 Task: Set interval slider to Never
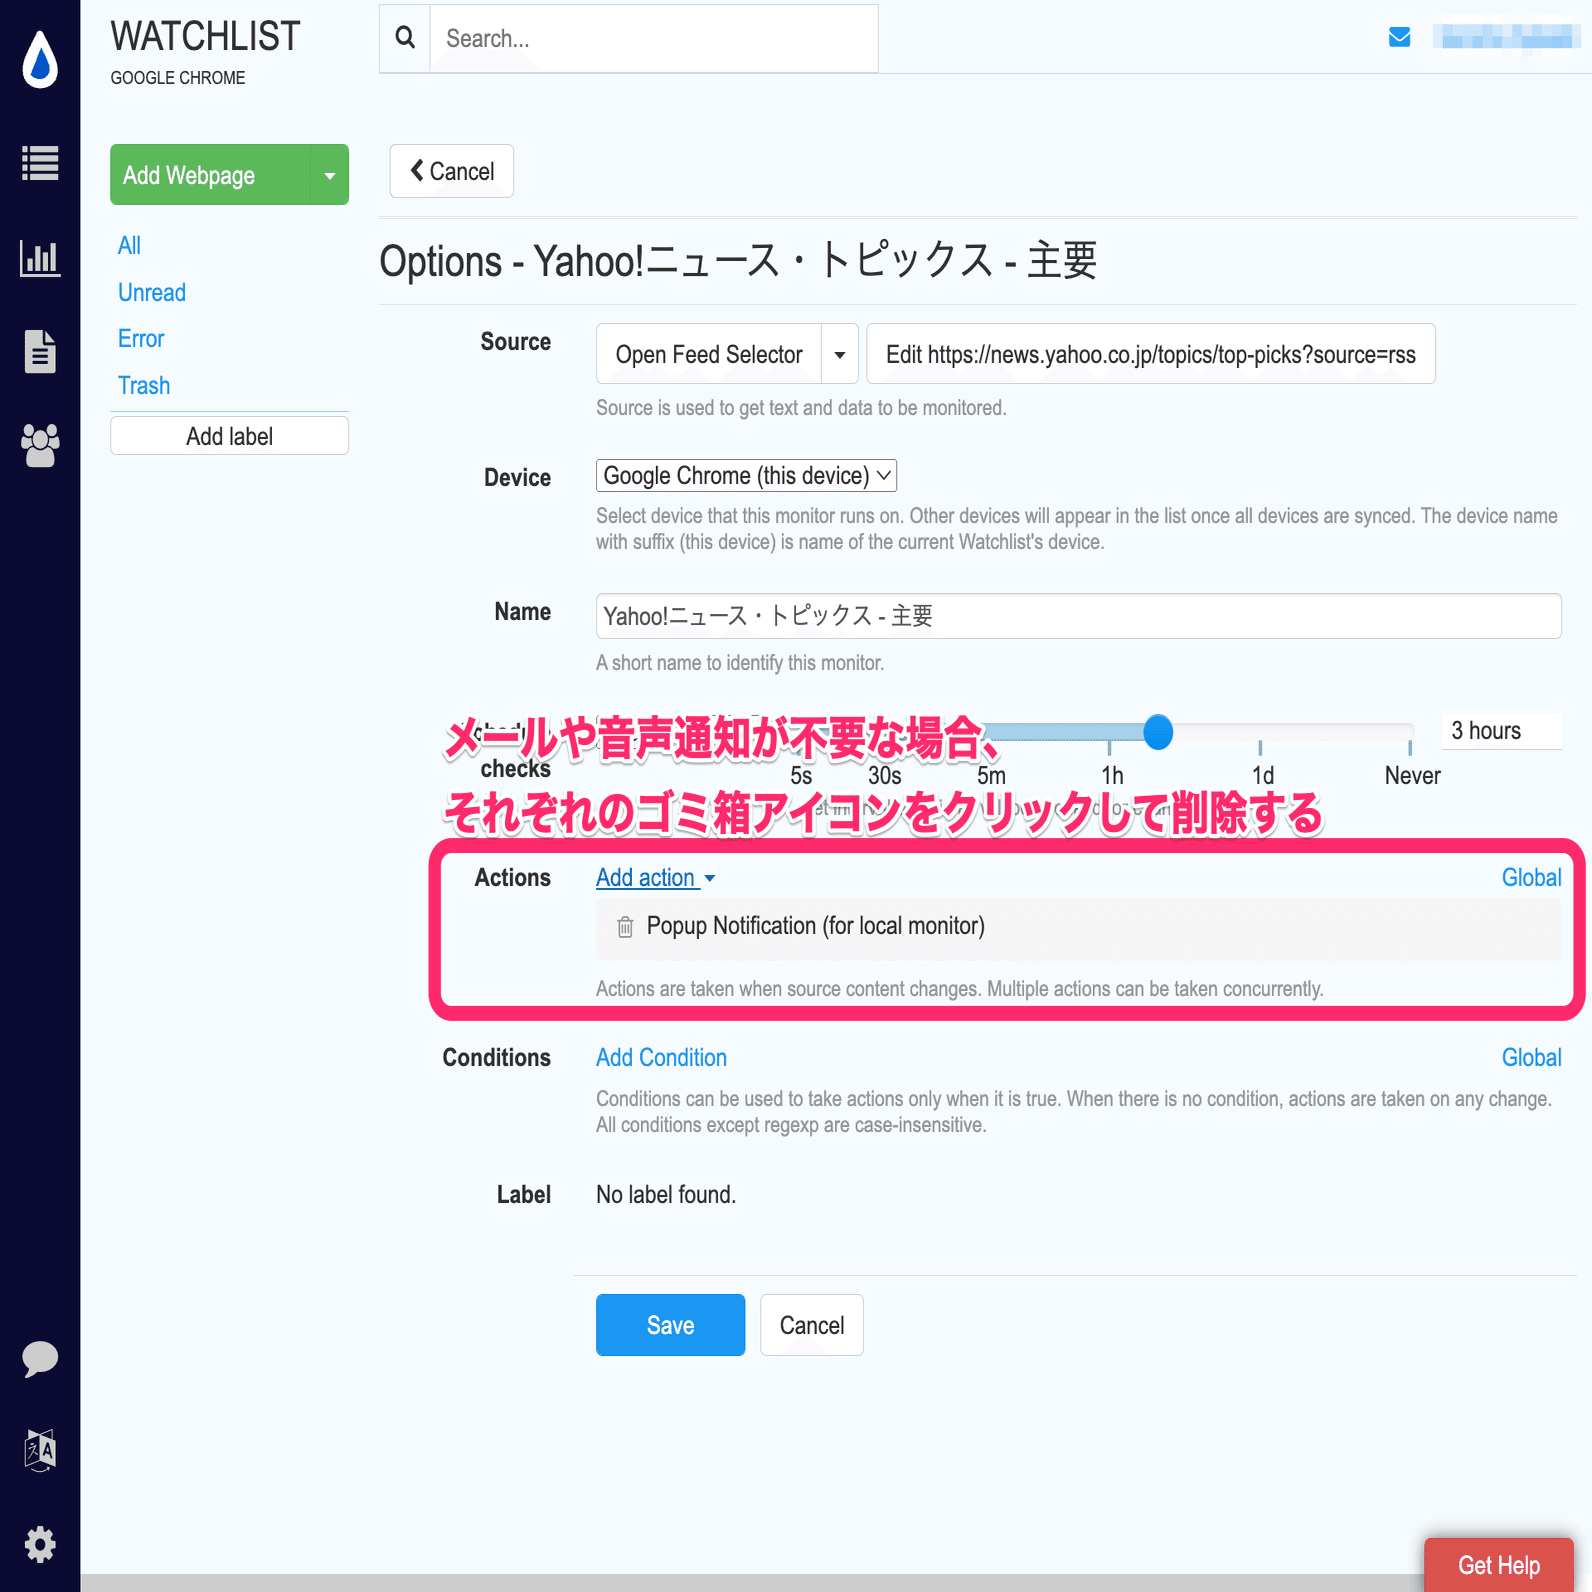(x=1410, y=748)
